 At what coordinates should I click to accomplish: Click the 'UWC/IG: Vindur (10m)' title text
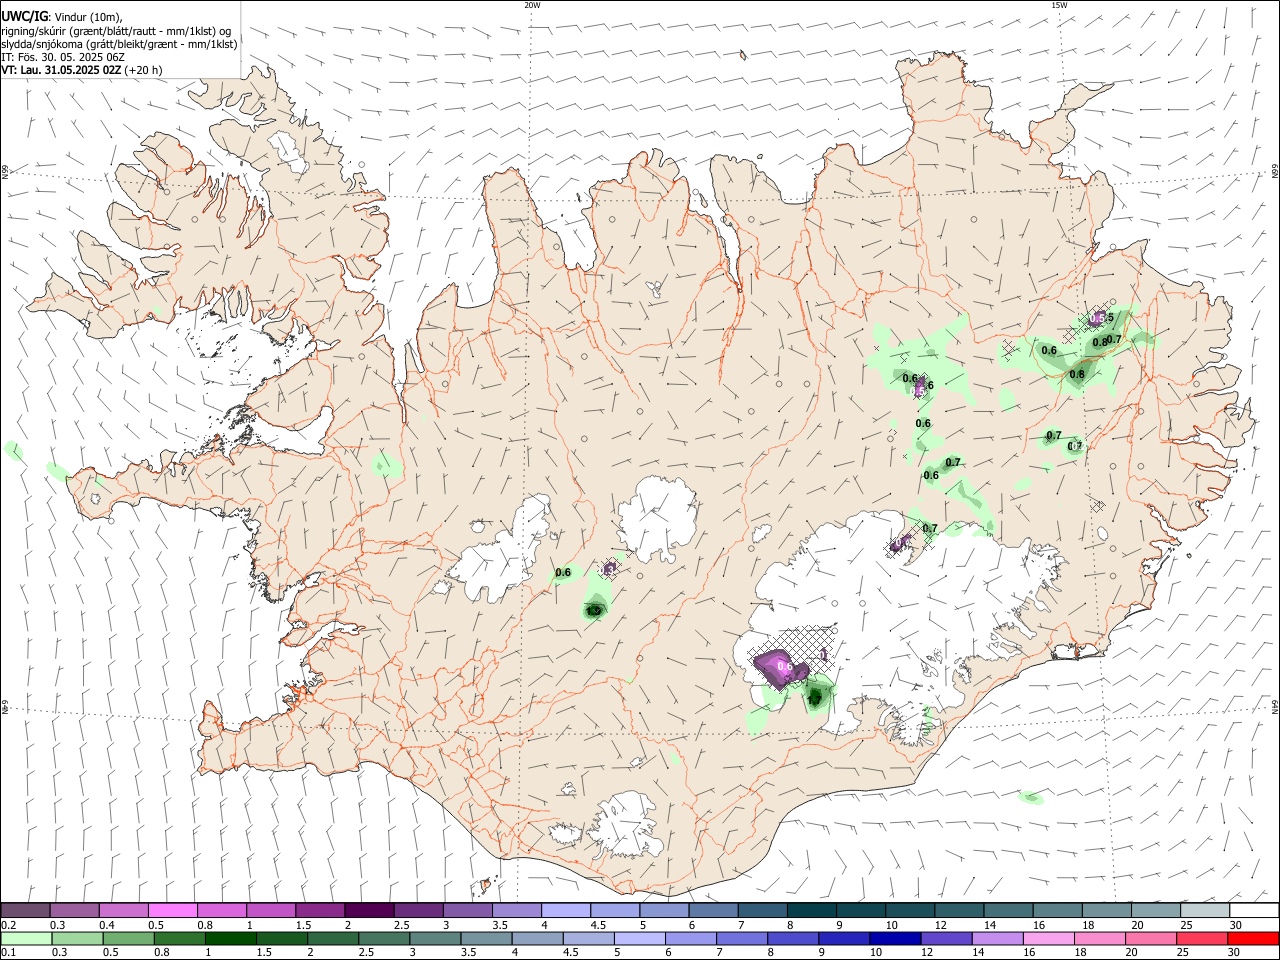click(62, 17)
